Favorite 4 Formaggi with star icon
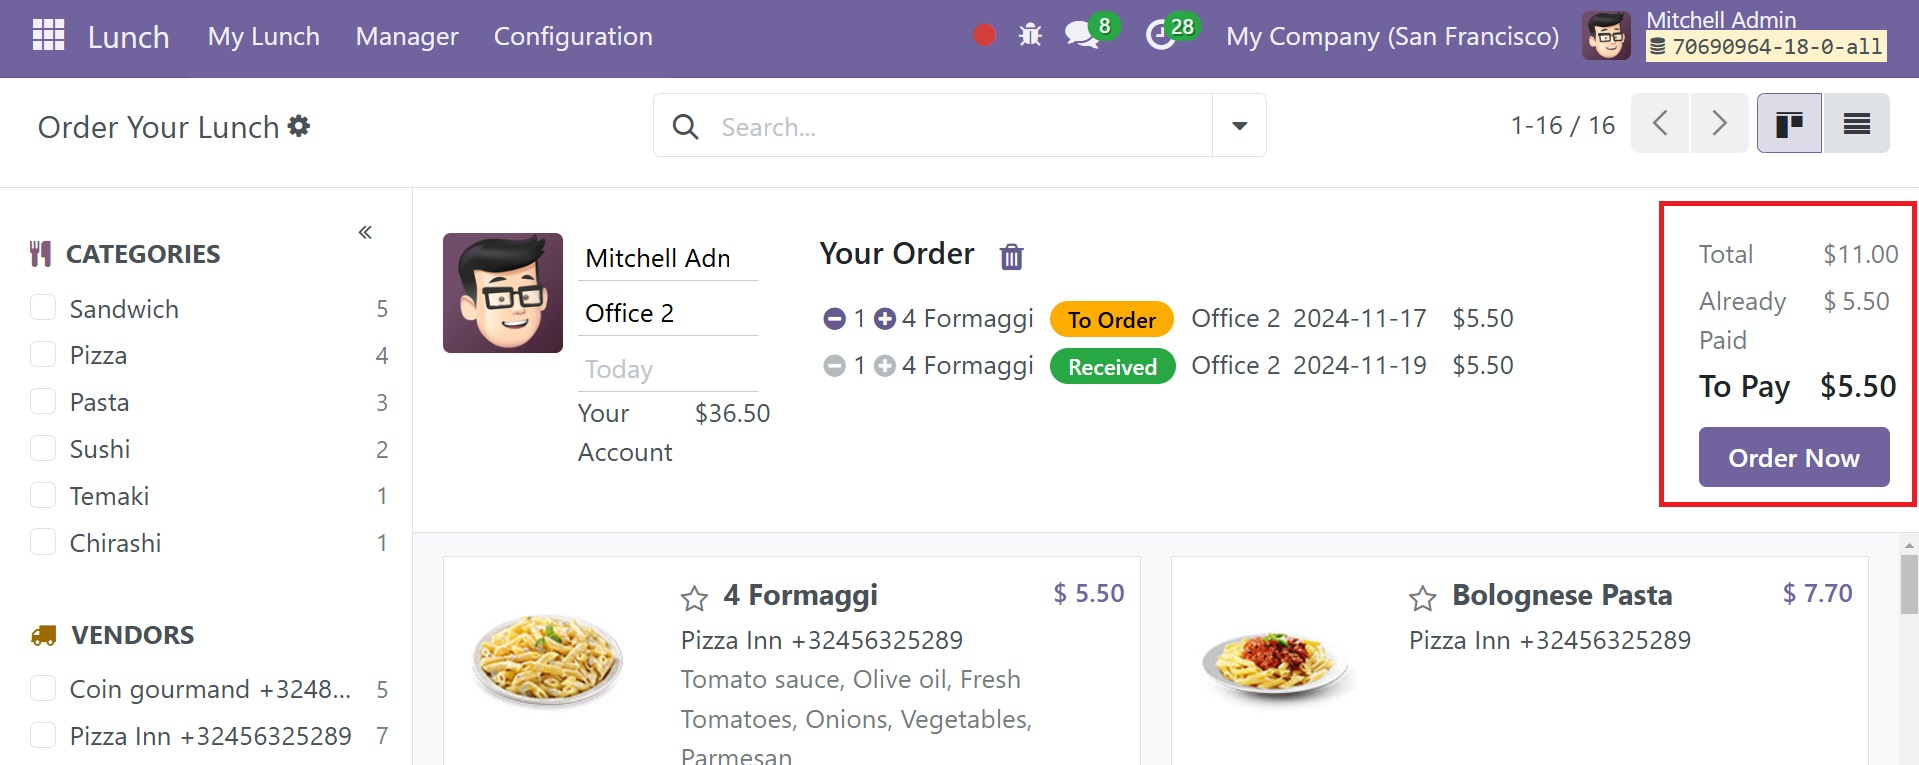 pyautogui.click(x=694, y=598)
